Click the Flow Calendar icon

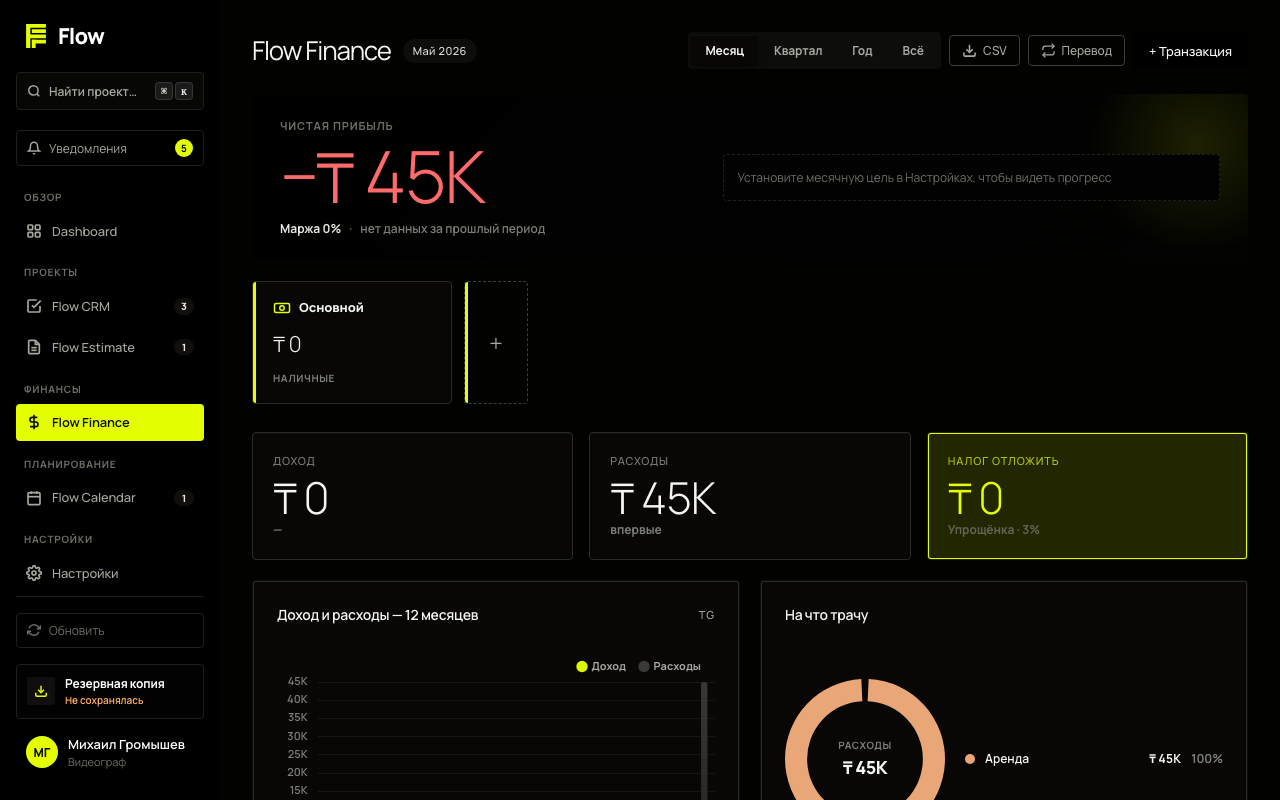point(34,497)
